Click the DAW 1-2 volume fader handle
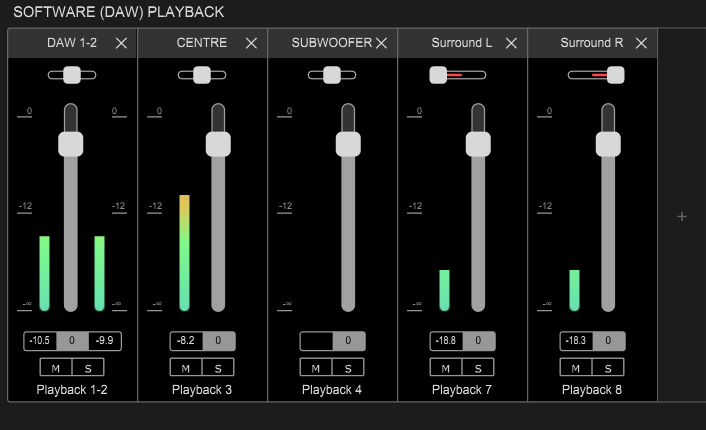The image size is (706, 430). click(x=71, y=143)
